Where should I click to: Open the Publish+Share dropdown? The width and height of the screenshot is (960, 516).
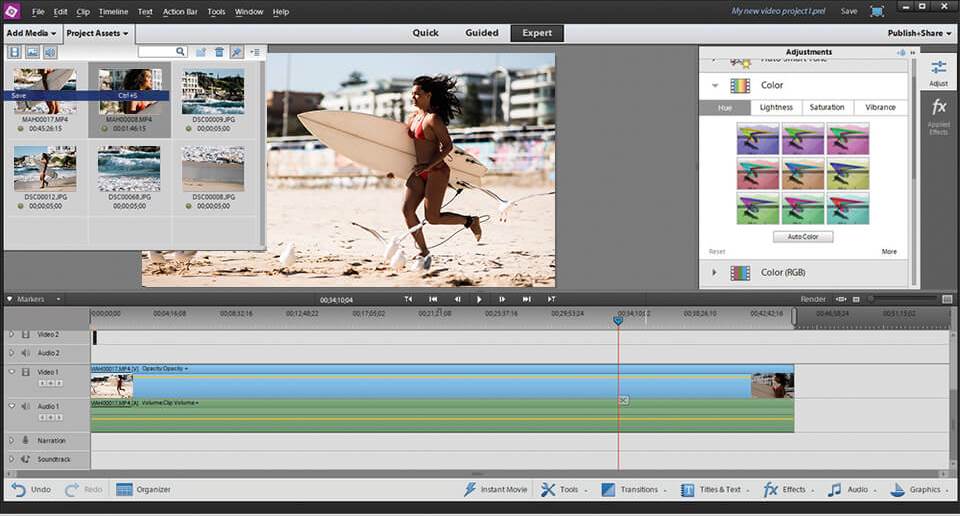[919, 33]
